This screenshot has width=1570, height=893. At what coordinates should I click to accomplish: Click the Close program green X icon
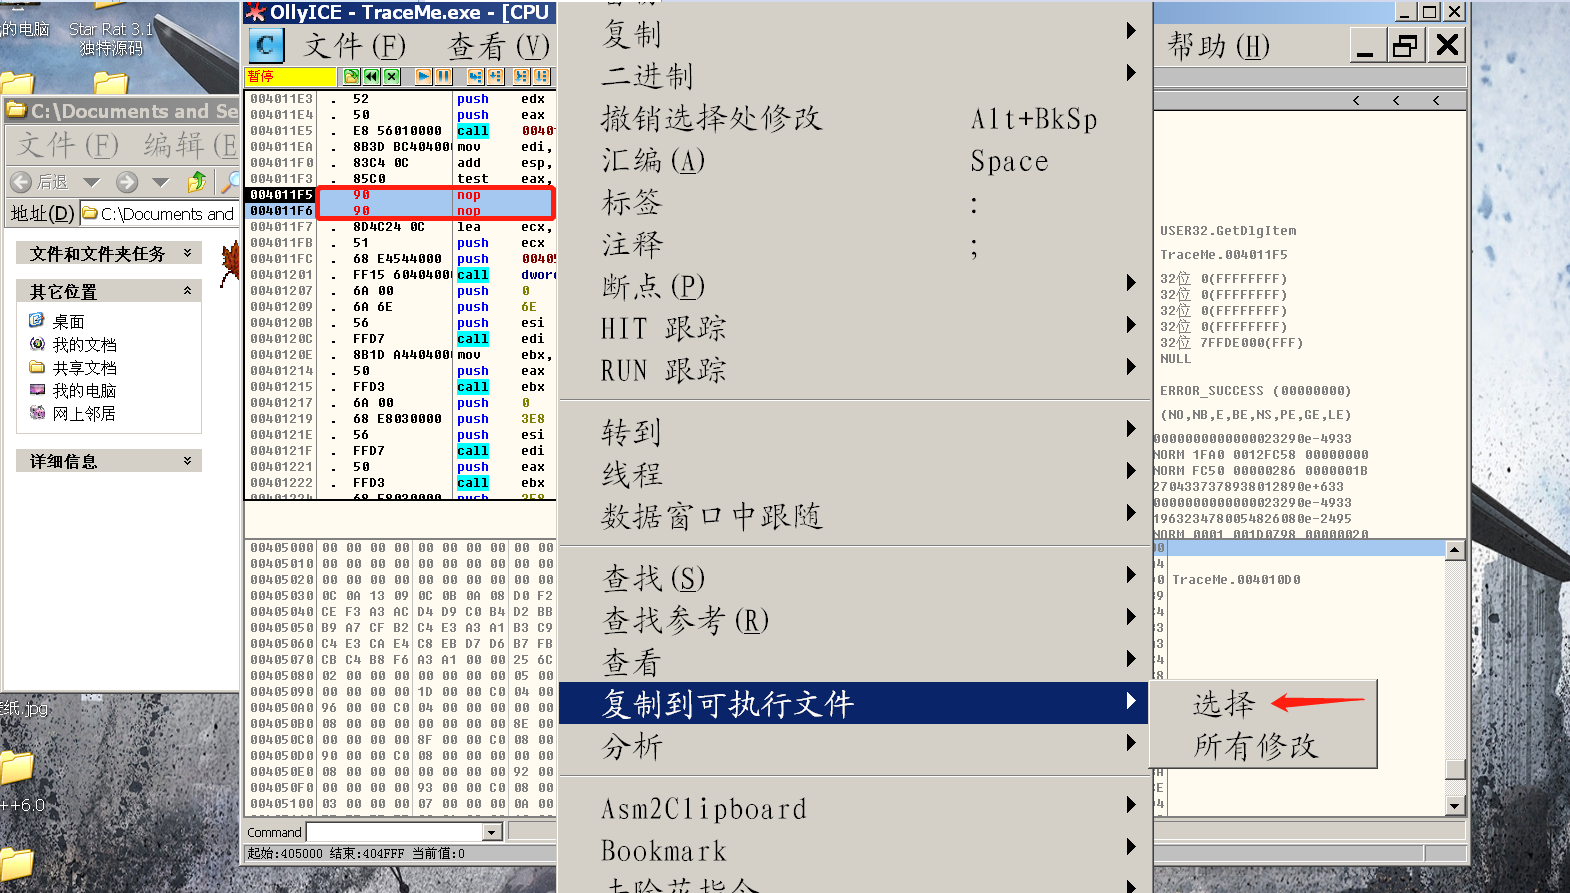click(391, 76)
